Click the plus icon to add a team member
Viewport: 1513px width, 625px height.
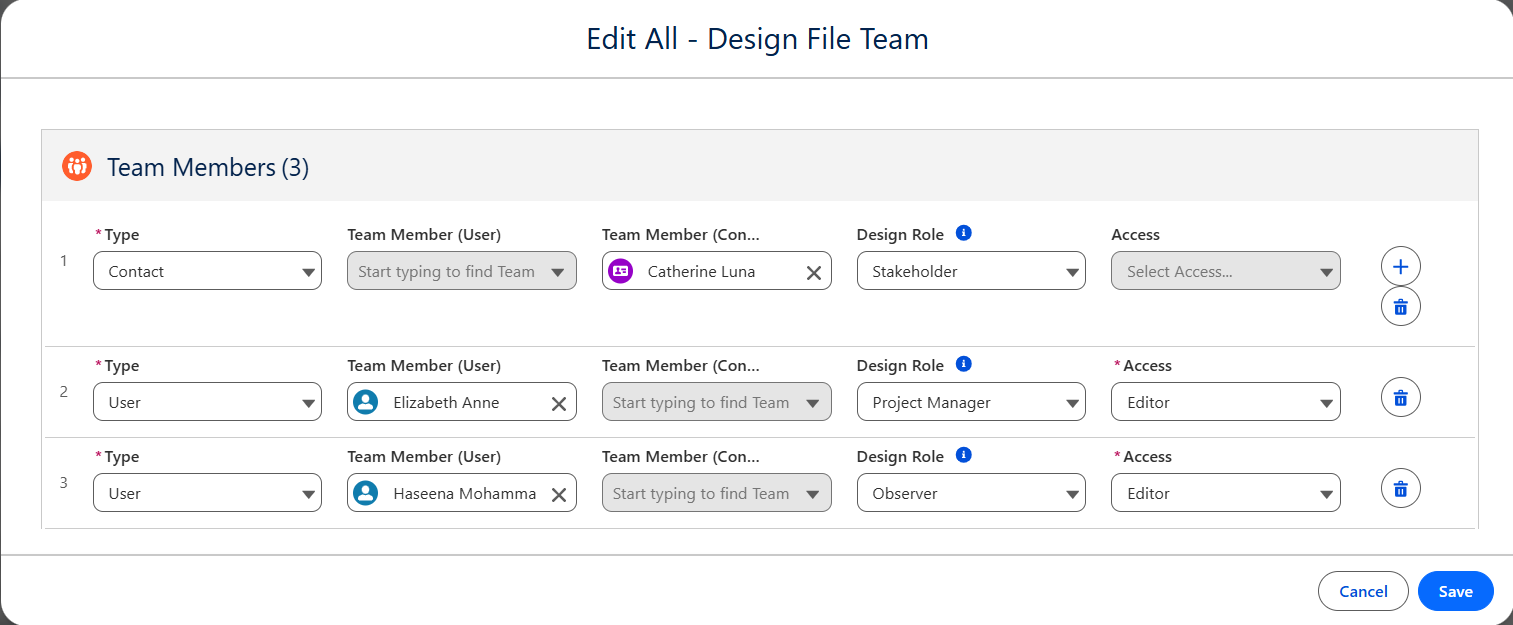1400,266
